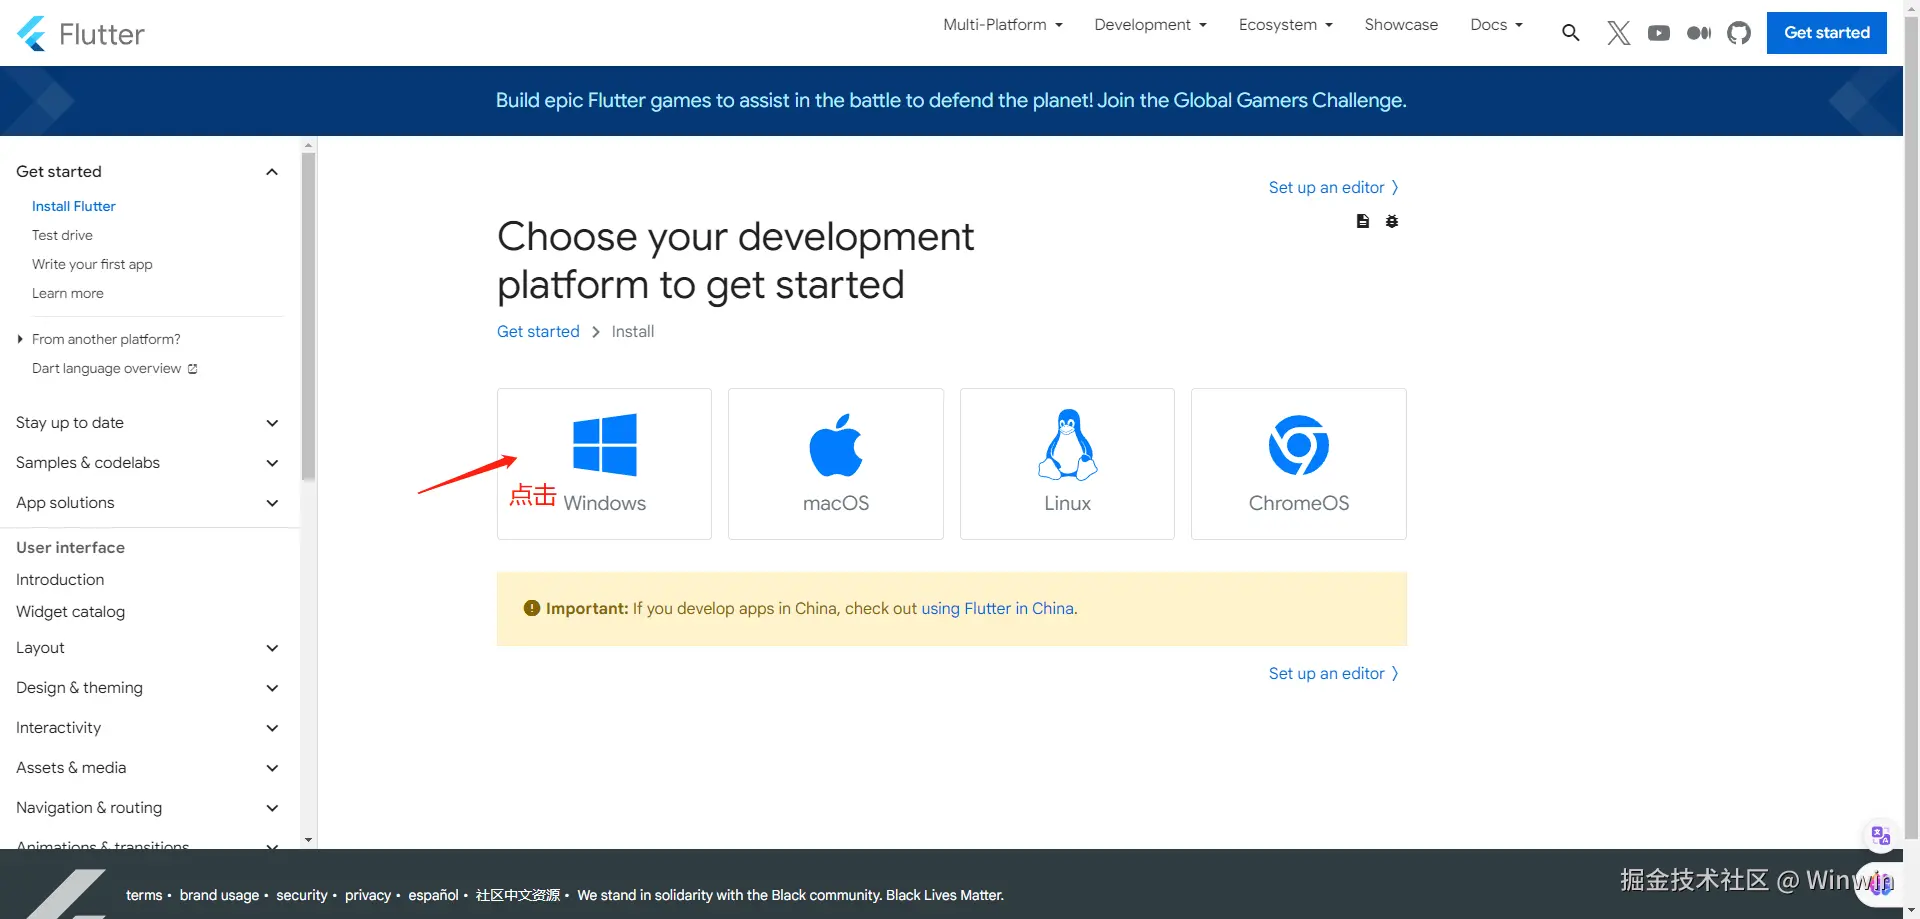Expand the Interactivity section
The height and width of the screenshot is (919, 1920).
[147, 728]
